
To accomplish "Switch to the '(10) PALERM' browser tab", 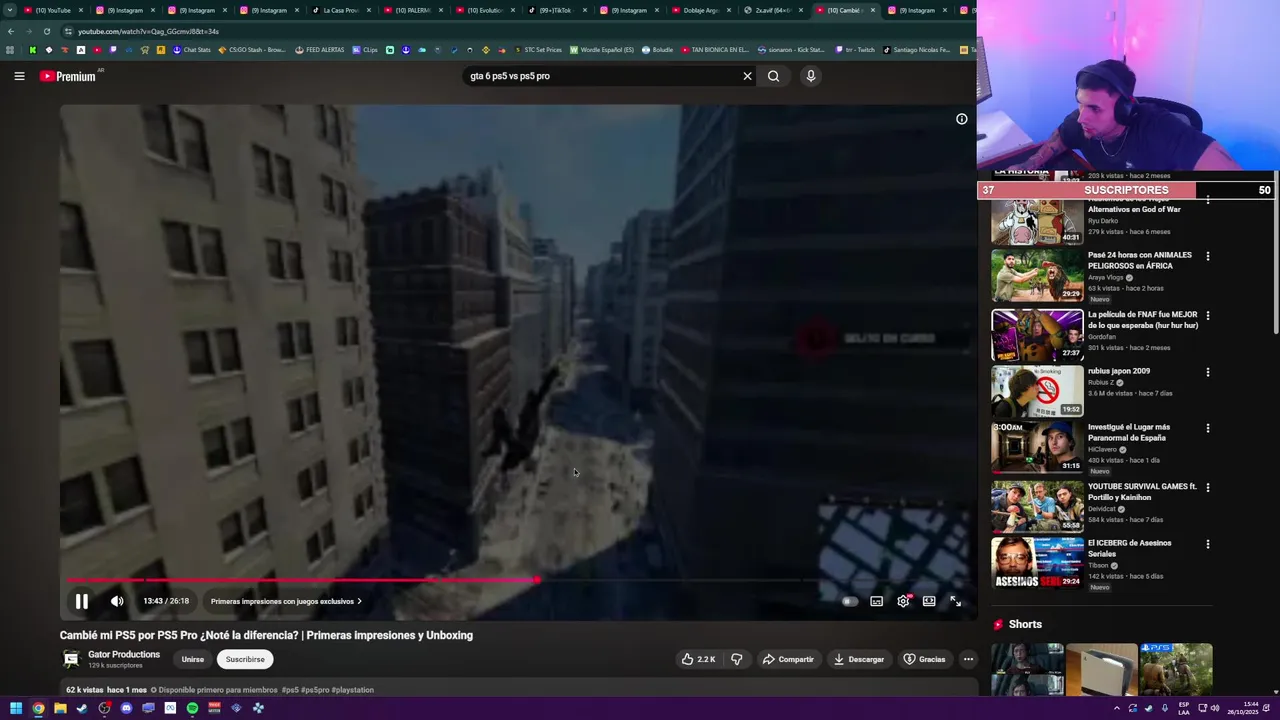I will (412, 10).
